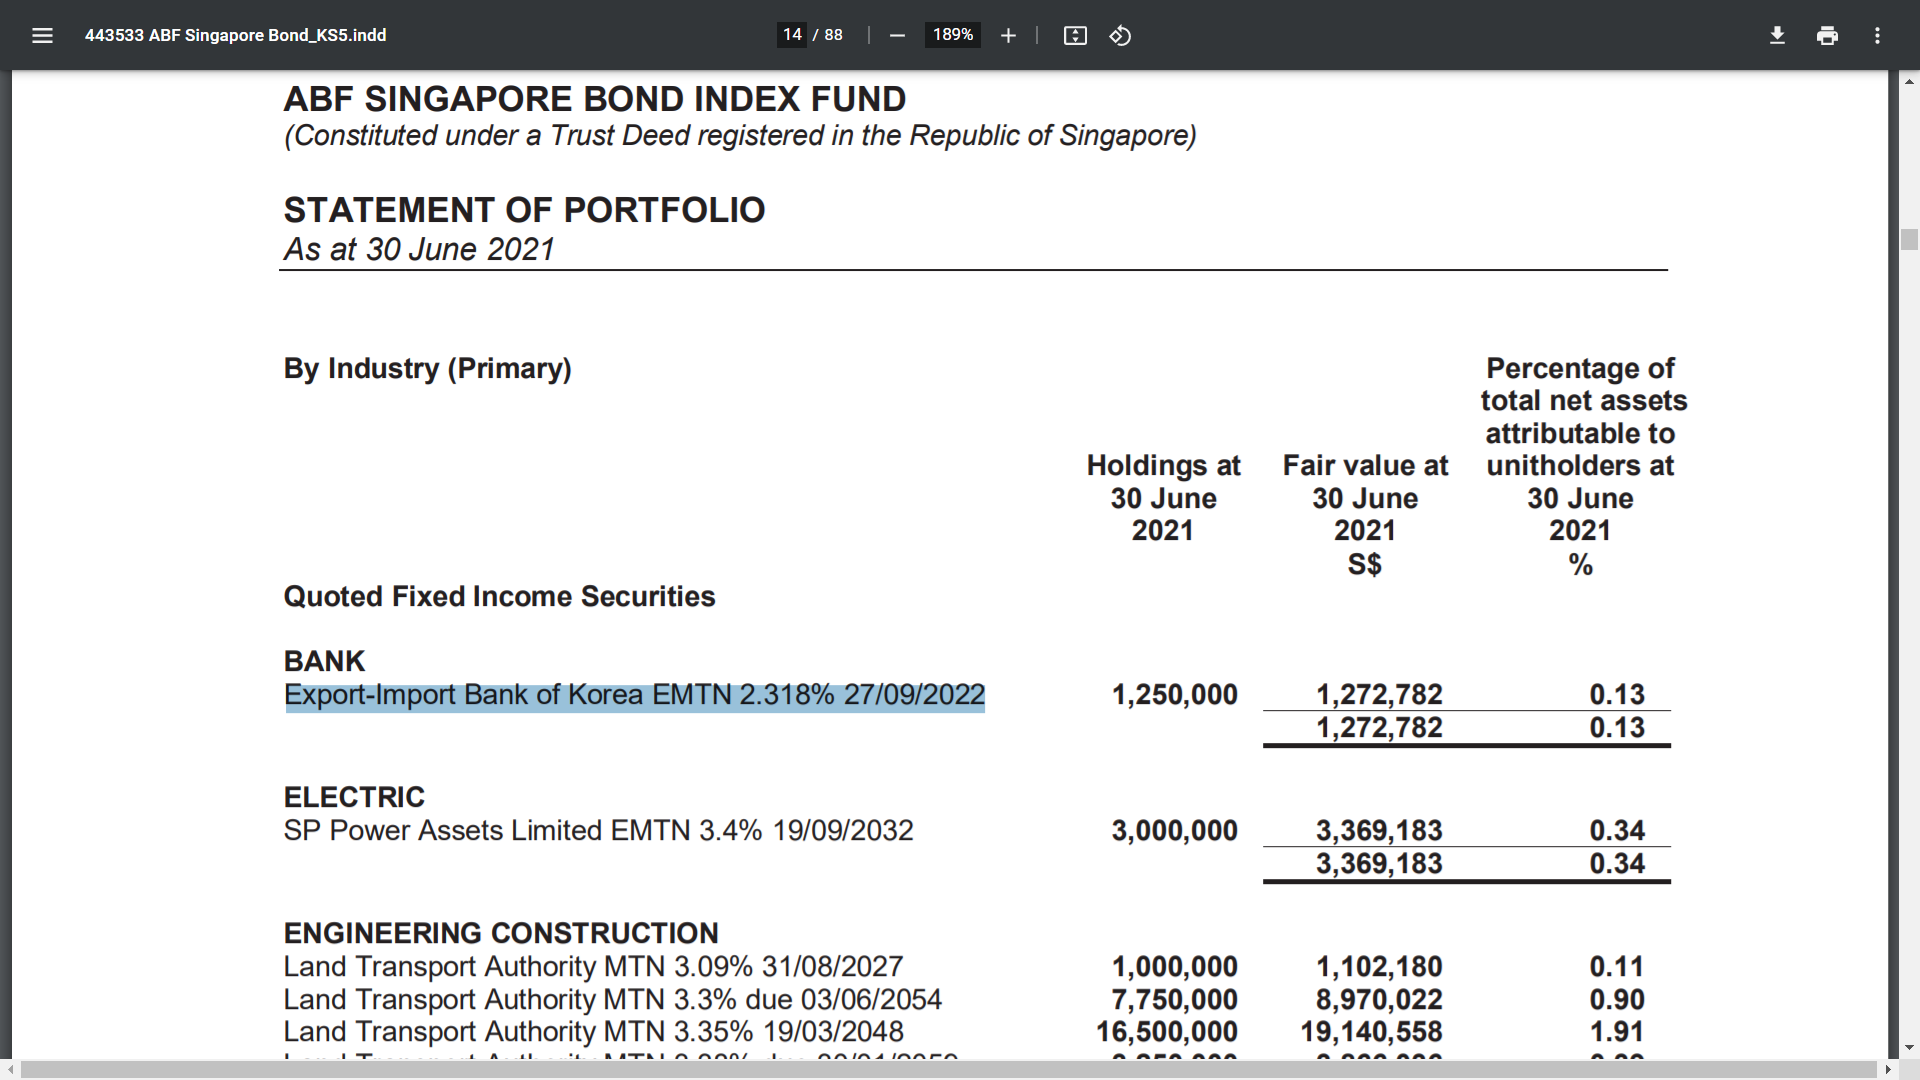Click the page number input field
Viewport: 1920px width, 1080px height.
pos(792,35)
